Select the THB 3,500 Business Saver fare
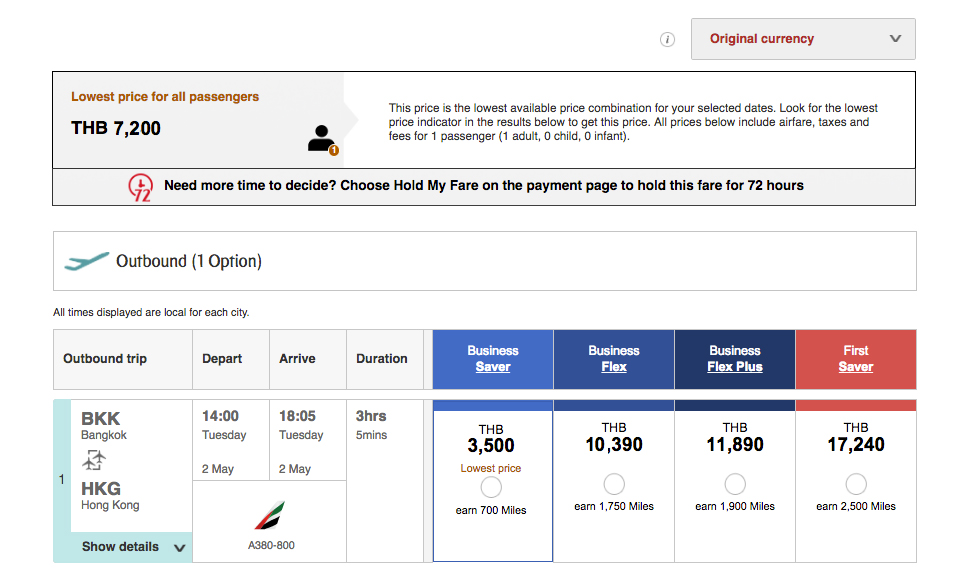966x571 pixels. tap(491, 487)
